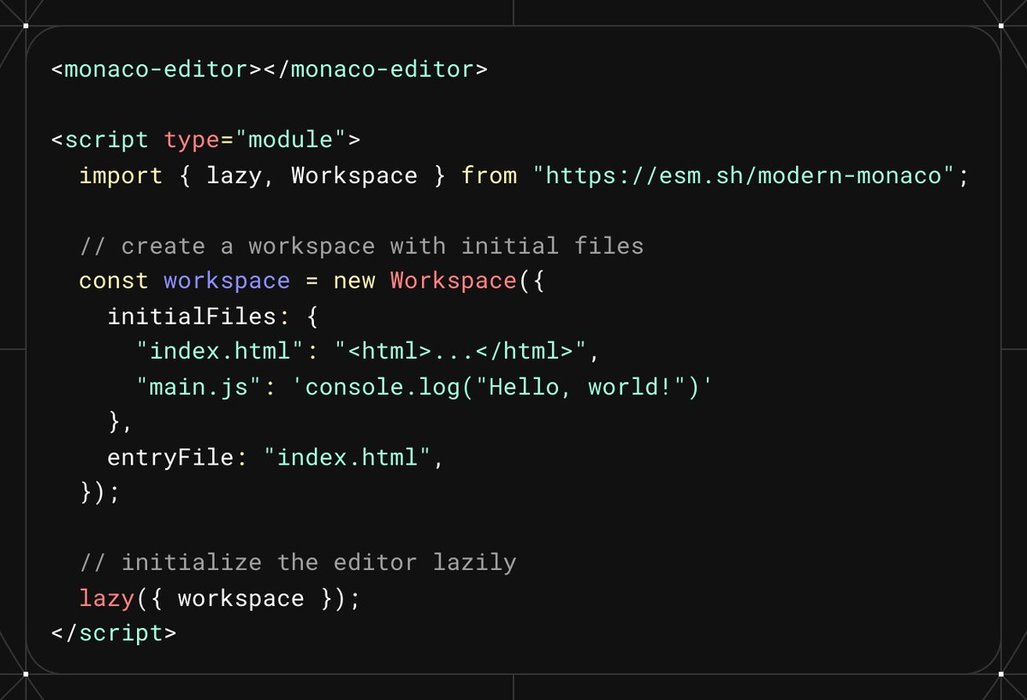This screenshot has width=1027, height=700.
Task: Click the type attribute in script tag
Action: pyautogui.click(x=192, y=140)
